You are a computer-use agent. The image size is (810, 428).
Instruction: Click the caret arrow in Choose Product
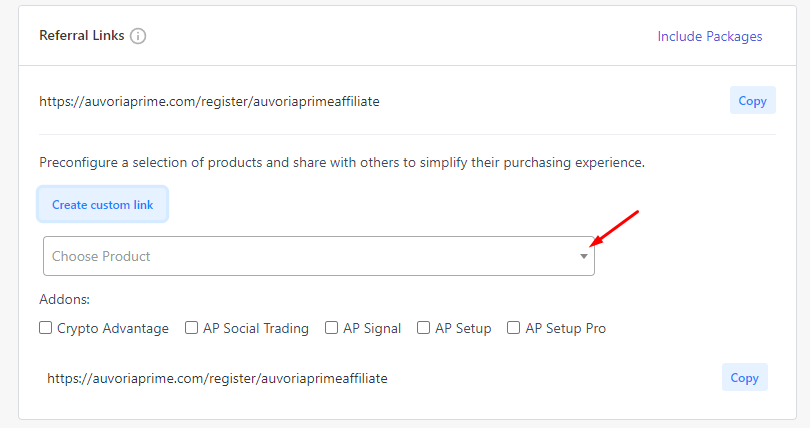coord(584,256)
